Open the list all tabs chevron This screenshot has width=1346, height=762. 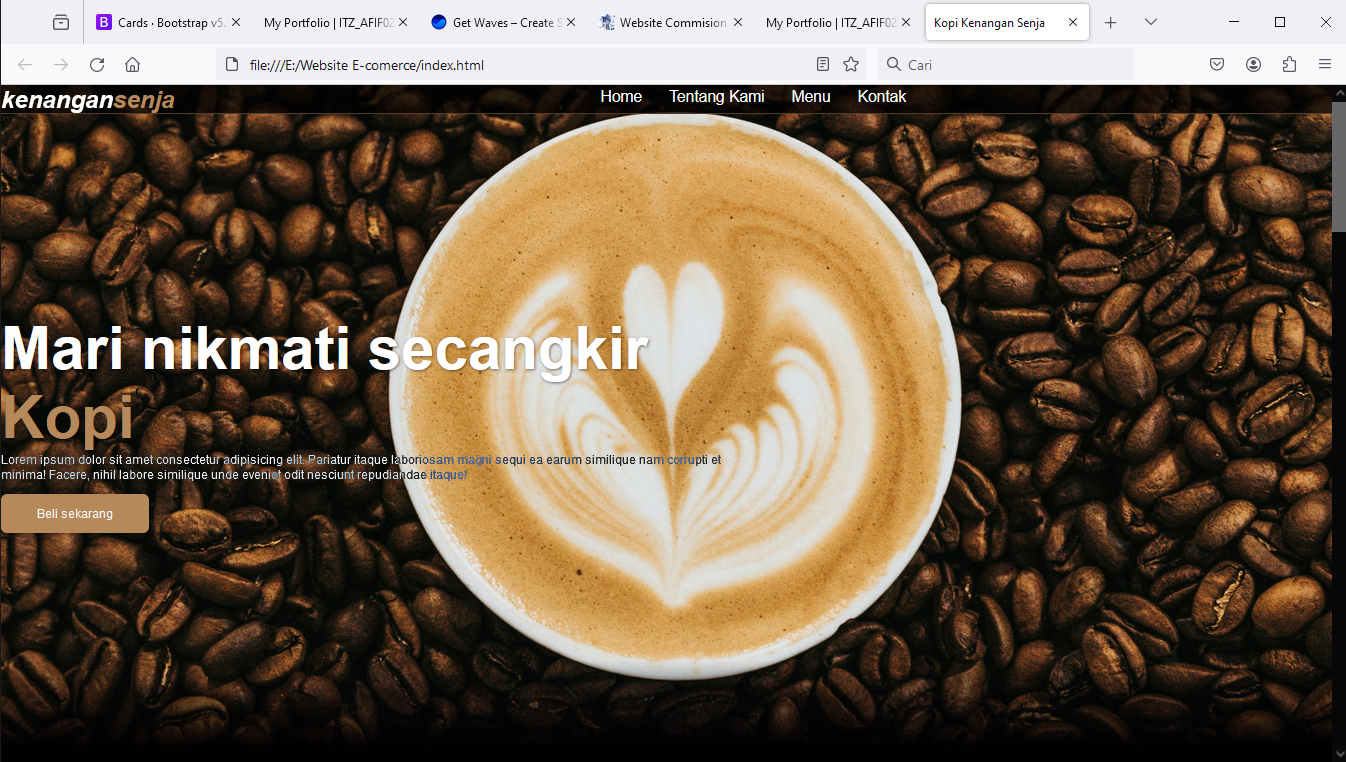1150,22
